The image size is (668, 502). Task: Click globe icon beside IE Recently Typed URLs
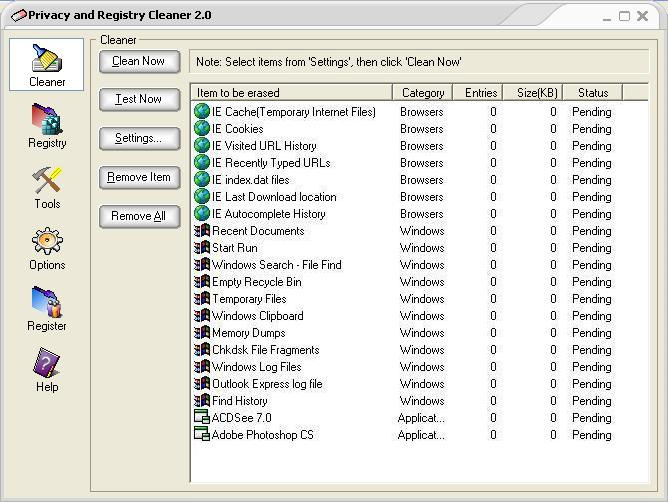pos(202,162)
